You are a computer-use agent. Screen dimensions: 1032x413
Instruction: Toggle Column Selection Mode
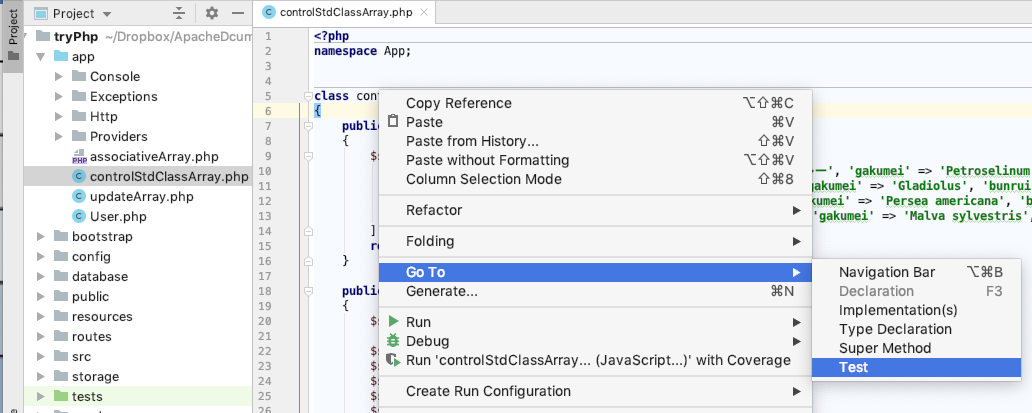coord(596,180)
